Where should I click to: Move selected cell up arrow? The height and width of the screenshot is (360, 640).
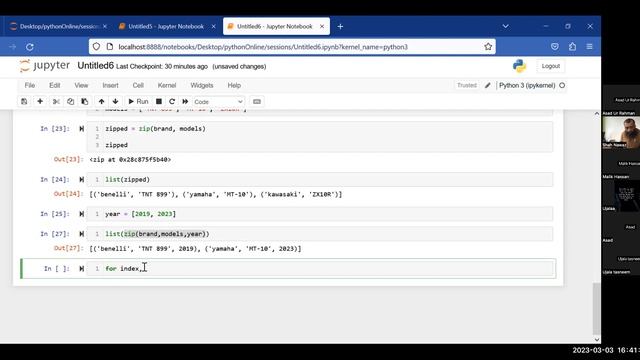click(101, 101)
